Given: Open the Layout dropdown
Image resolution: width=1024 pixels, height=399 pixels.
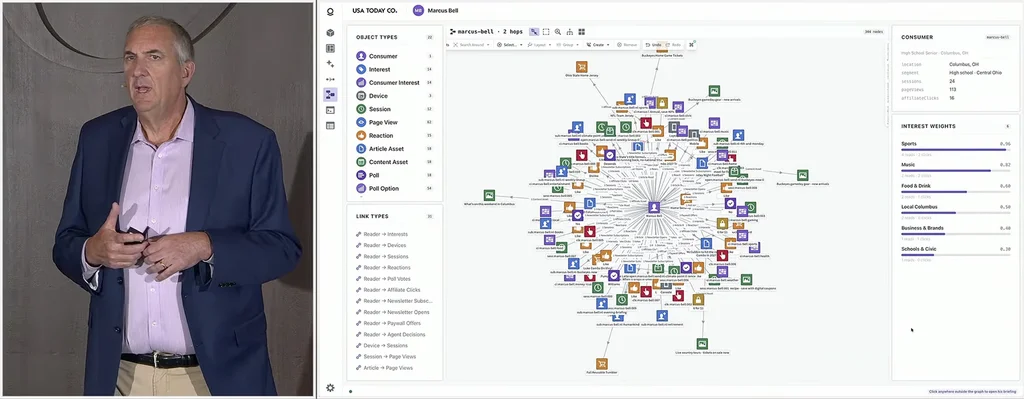Looking at the screenshot, I should 539,44.
